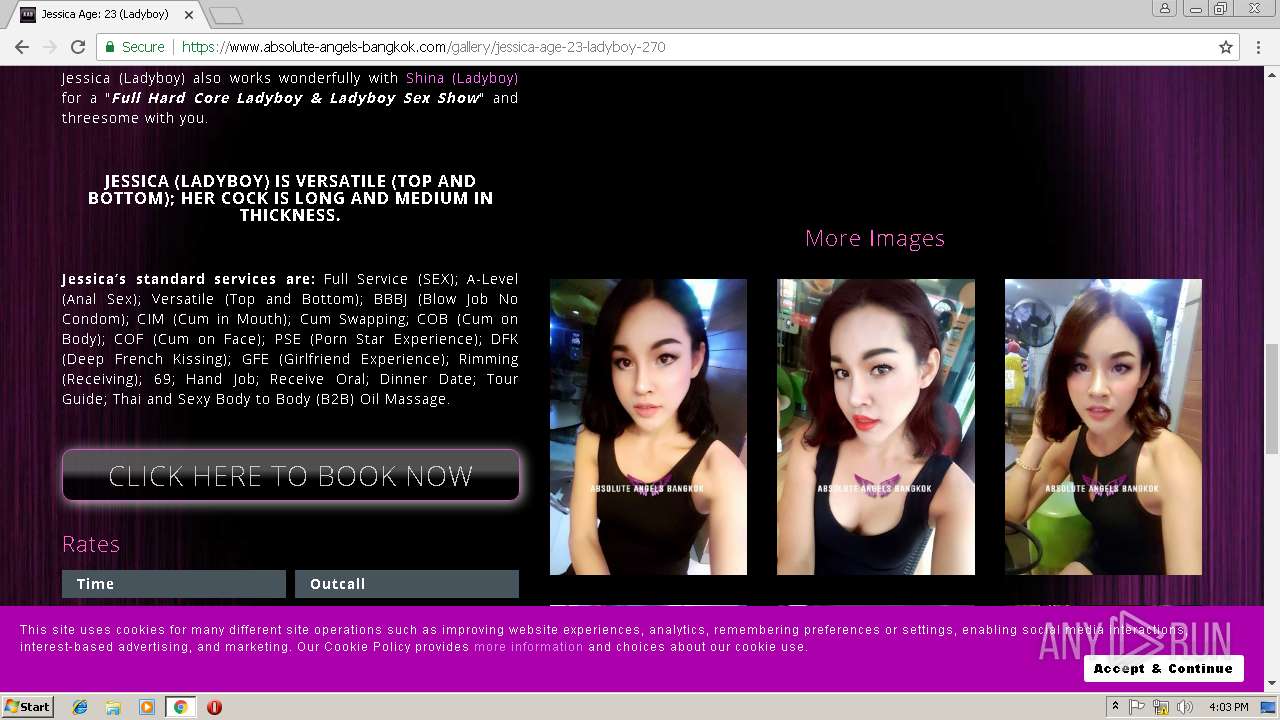
Task: Go forward with the browser arrow
Action: point(50,47)
